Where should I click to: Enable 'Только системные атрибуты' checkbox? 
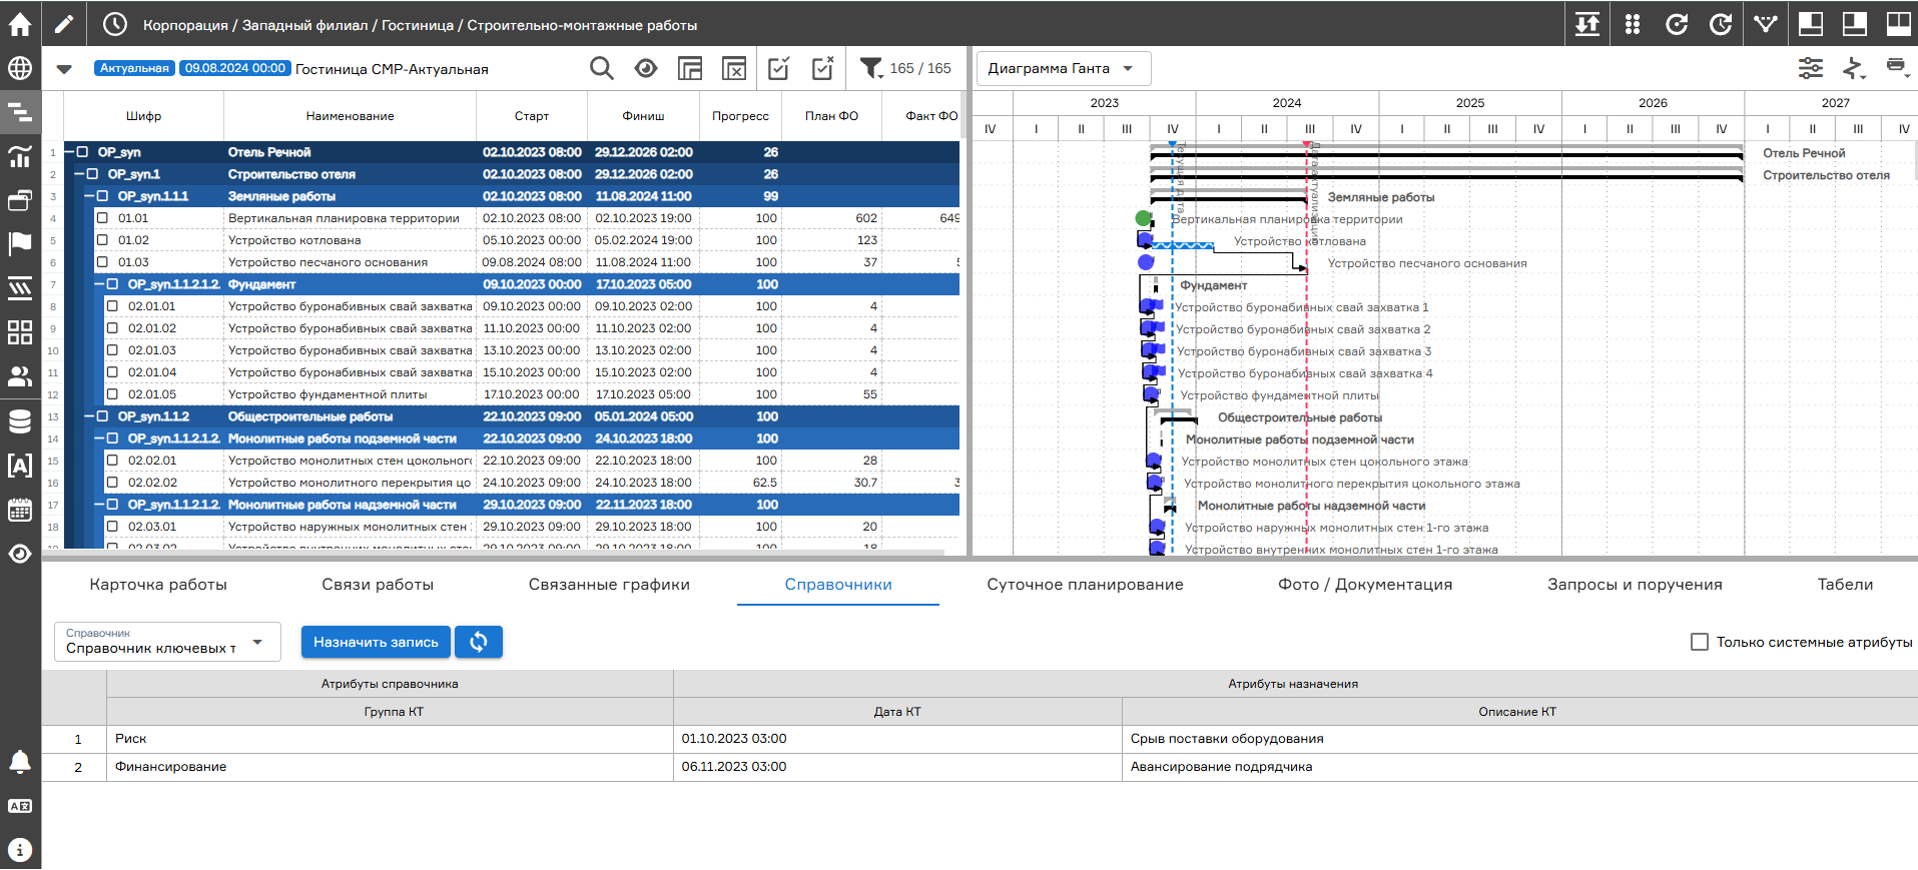(x=1699, y=642)
